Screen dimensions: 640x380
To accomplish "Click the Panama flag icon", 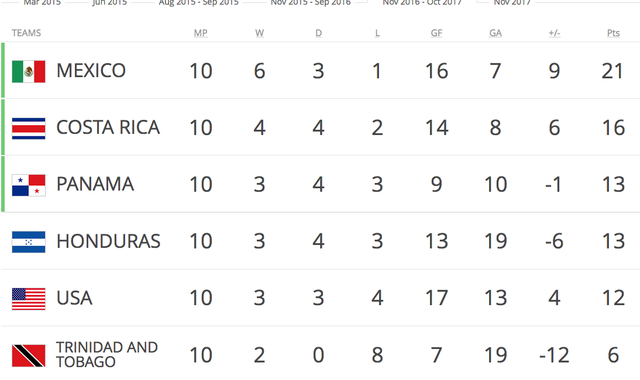I will pos(29,185).
